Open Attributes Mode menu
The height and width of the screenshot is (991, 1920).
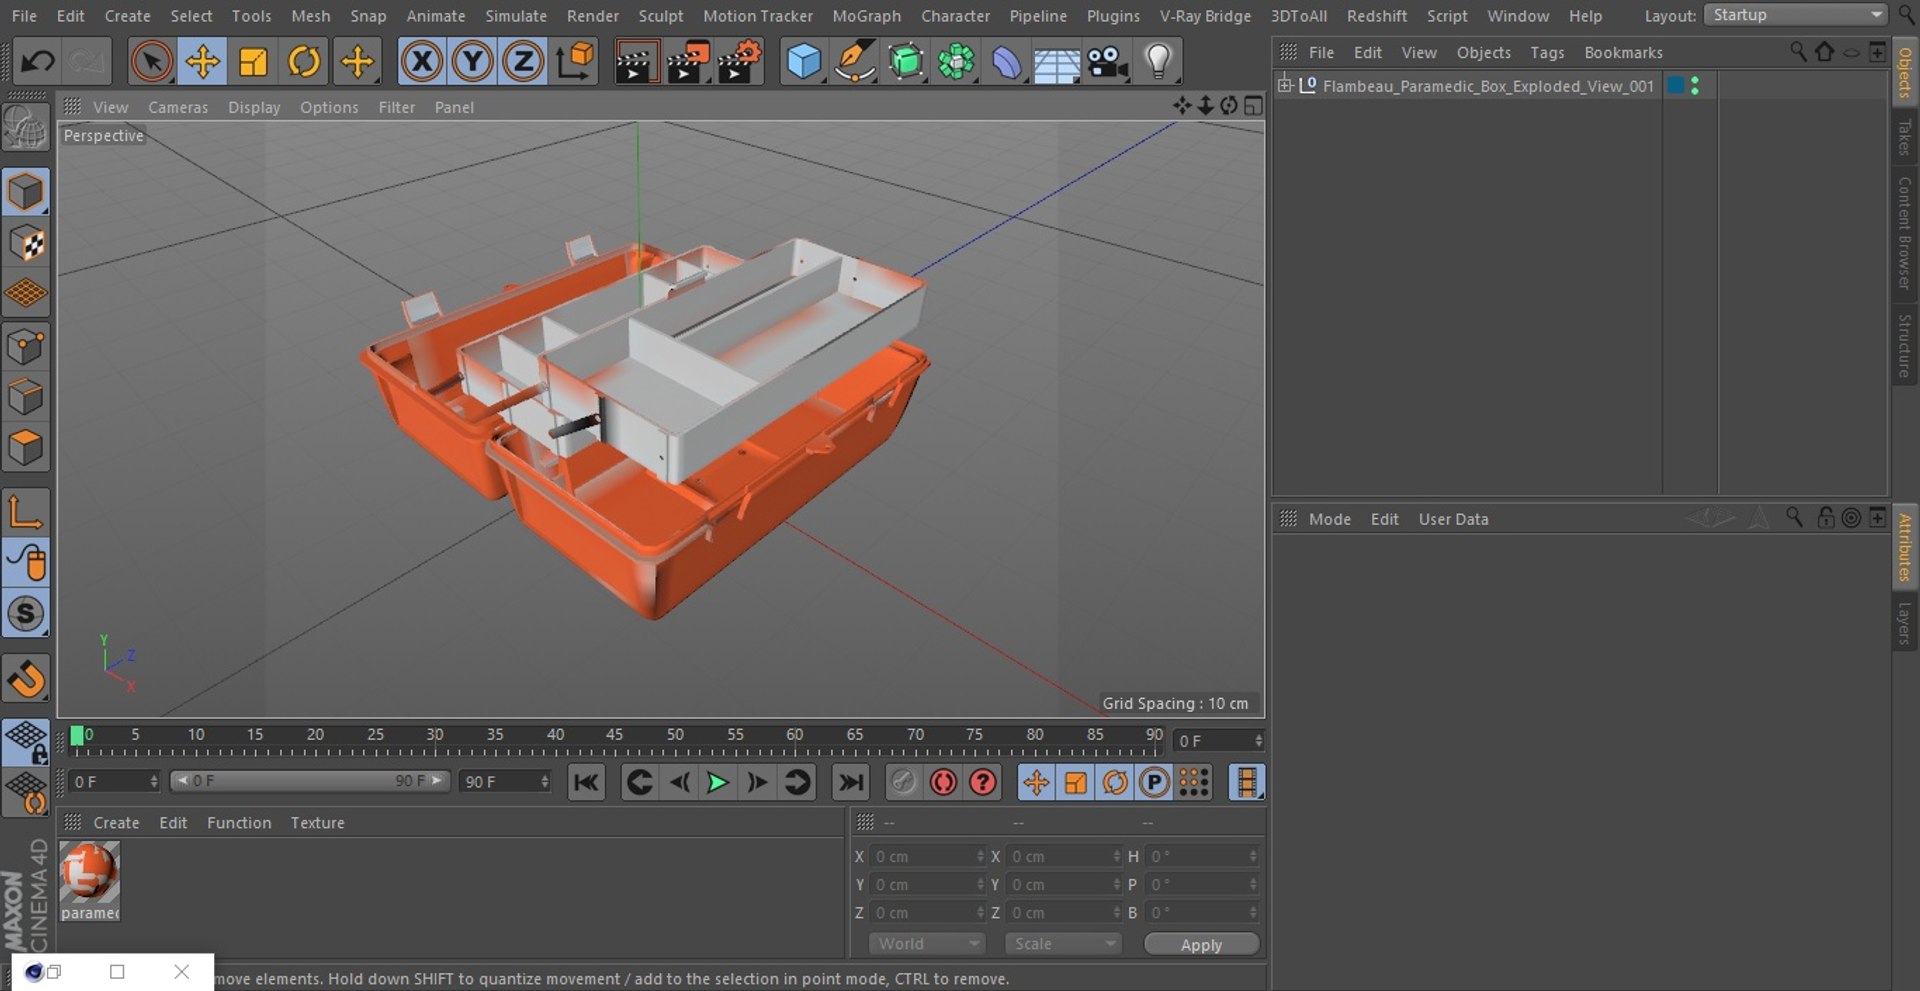point(1329,519)
